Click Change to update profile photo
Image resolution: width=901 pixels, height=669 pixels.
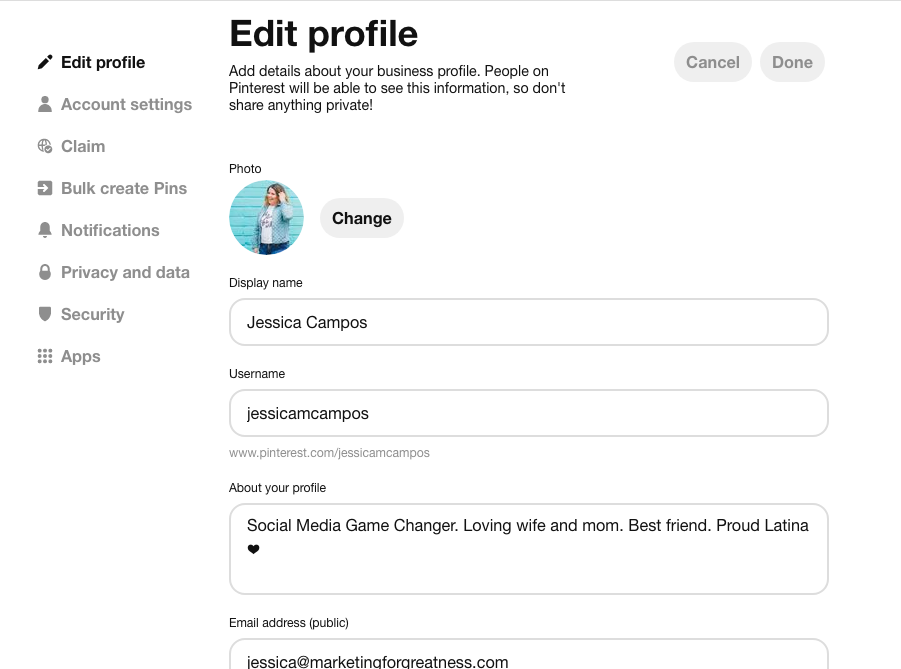click(361, 218)
